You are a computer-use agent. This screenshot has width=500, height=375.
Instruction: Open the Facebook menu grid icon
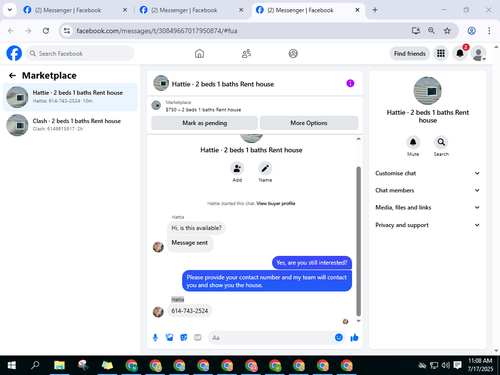point(441,53)
